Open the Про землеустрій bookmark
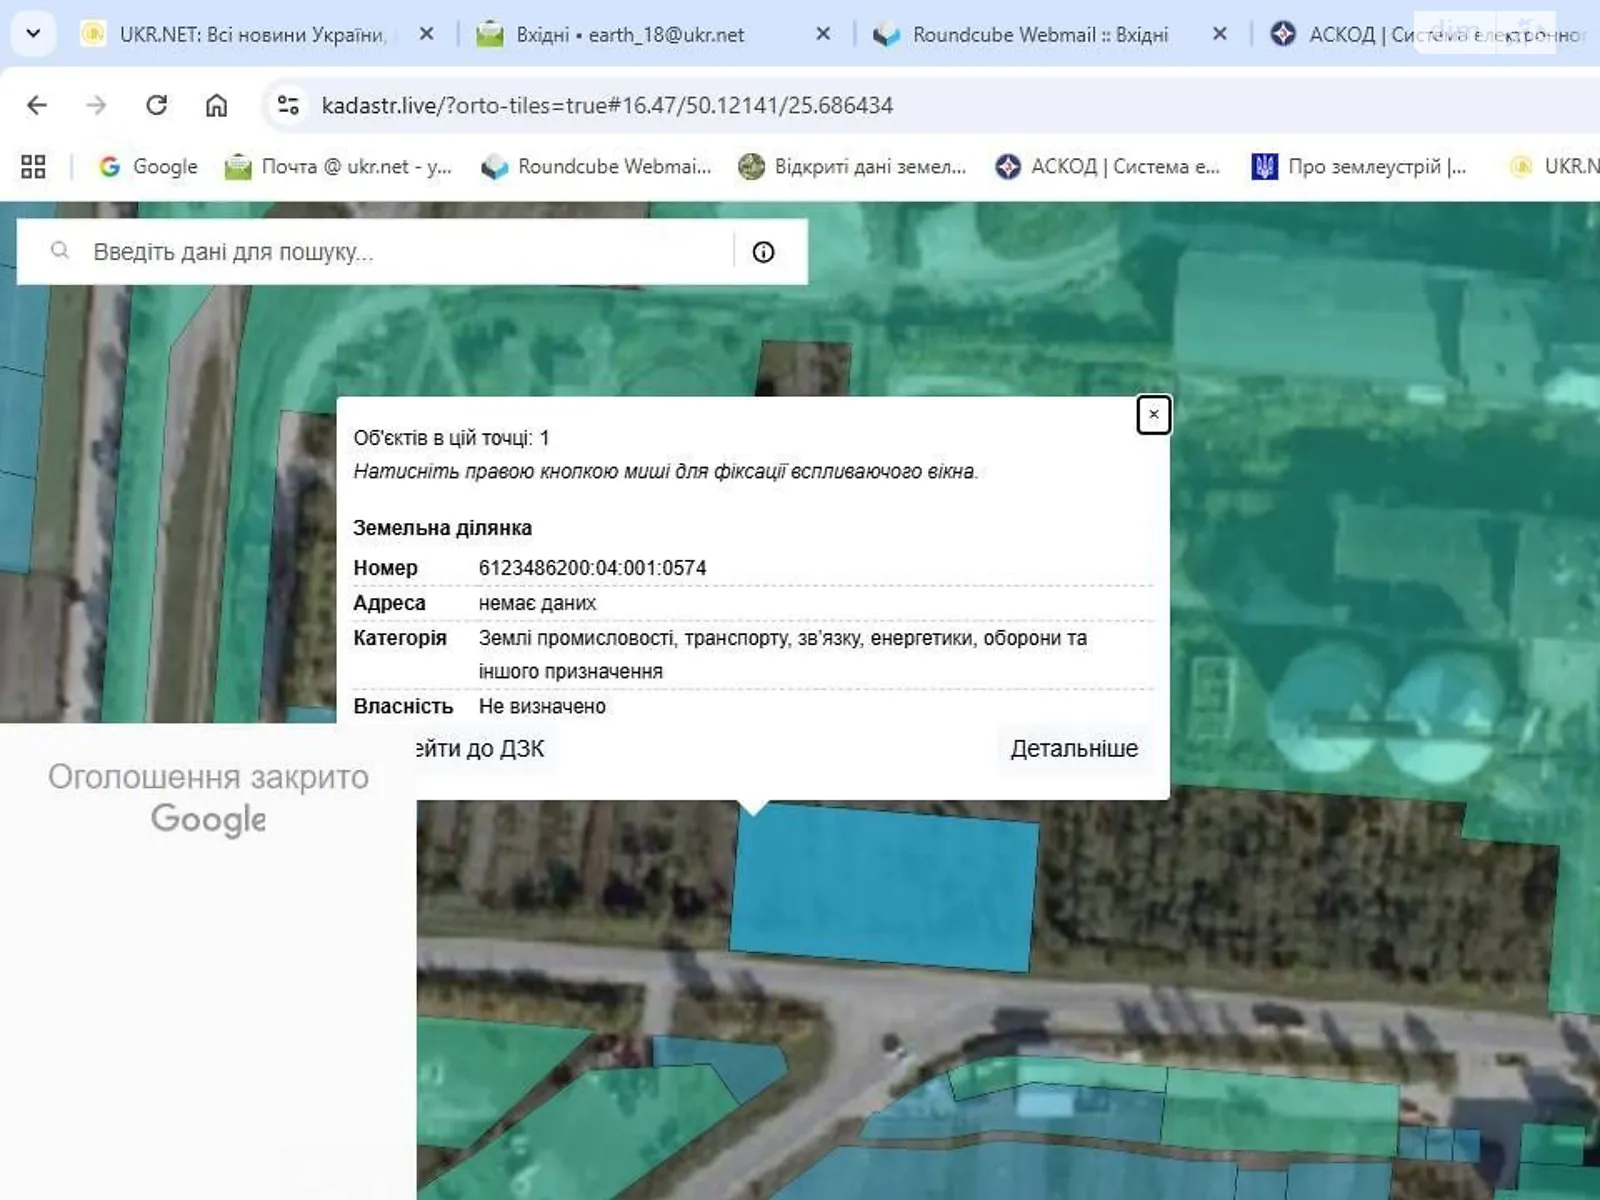Viewport: 1600px width, 1200px height. pyautogui.click(x=1360, y=167)
